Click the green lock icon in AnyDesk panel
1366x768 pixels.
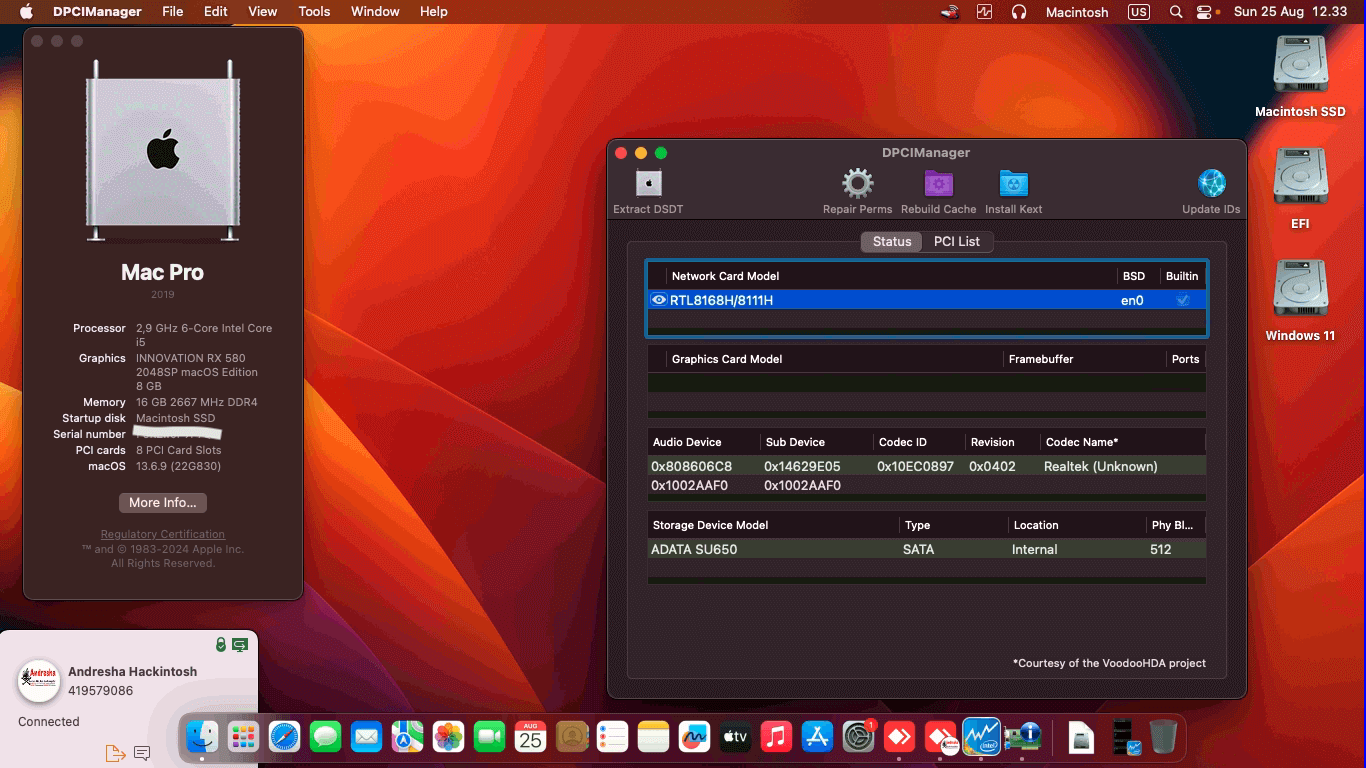[x=221, y=645]
